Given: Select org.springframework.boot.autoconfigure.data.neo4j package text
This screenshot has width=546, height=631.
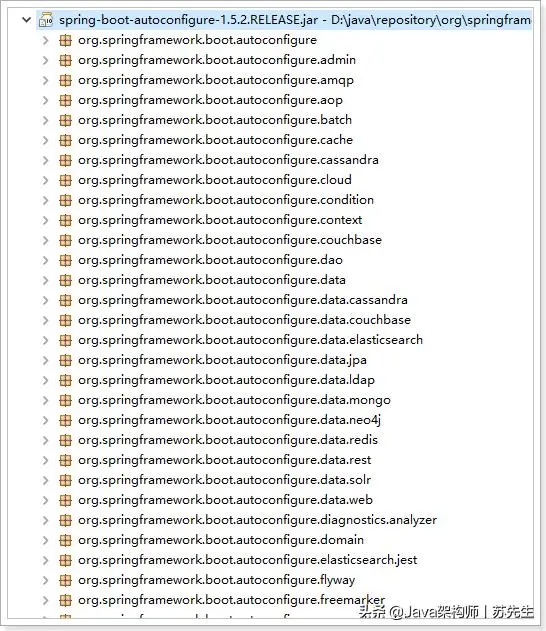Looking at the screenshot, I should click(230, 420).
